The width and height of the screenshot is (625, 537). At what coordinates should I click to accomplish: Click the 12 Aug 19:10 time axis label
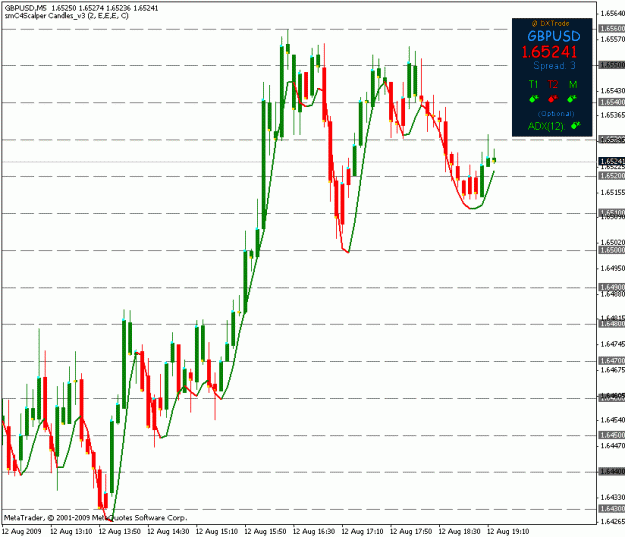pyautogui.click(x=508, y=531)
